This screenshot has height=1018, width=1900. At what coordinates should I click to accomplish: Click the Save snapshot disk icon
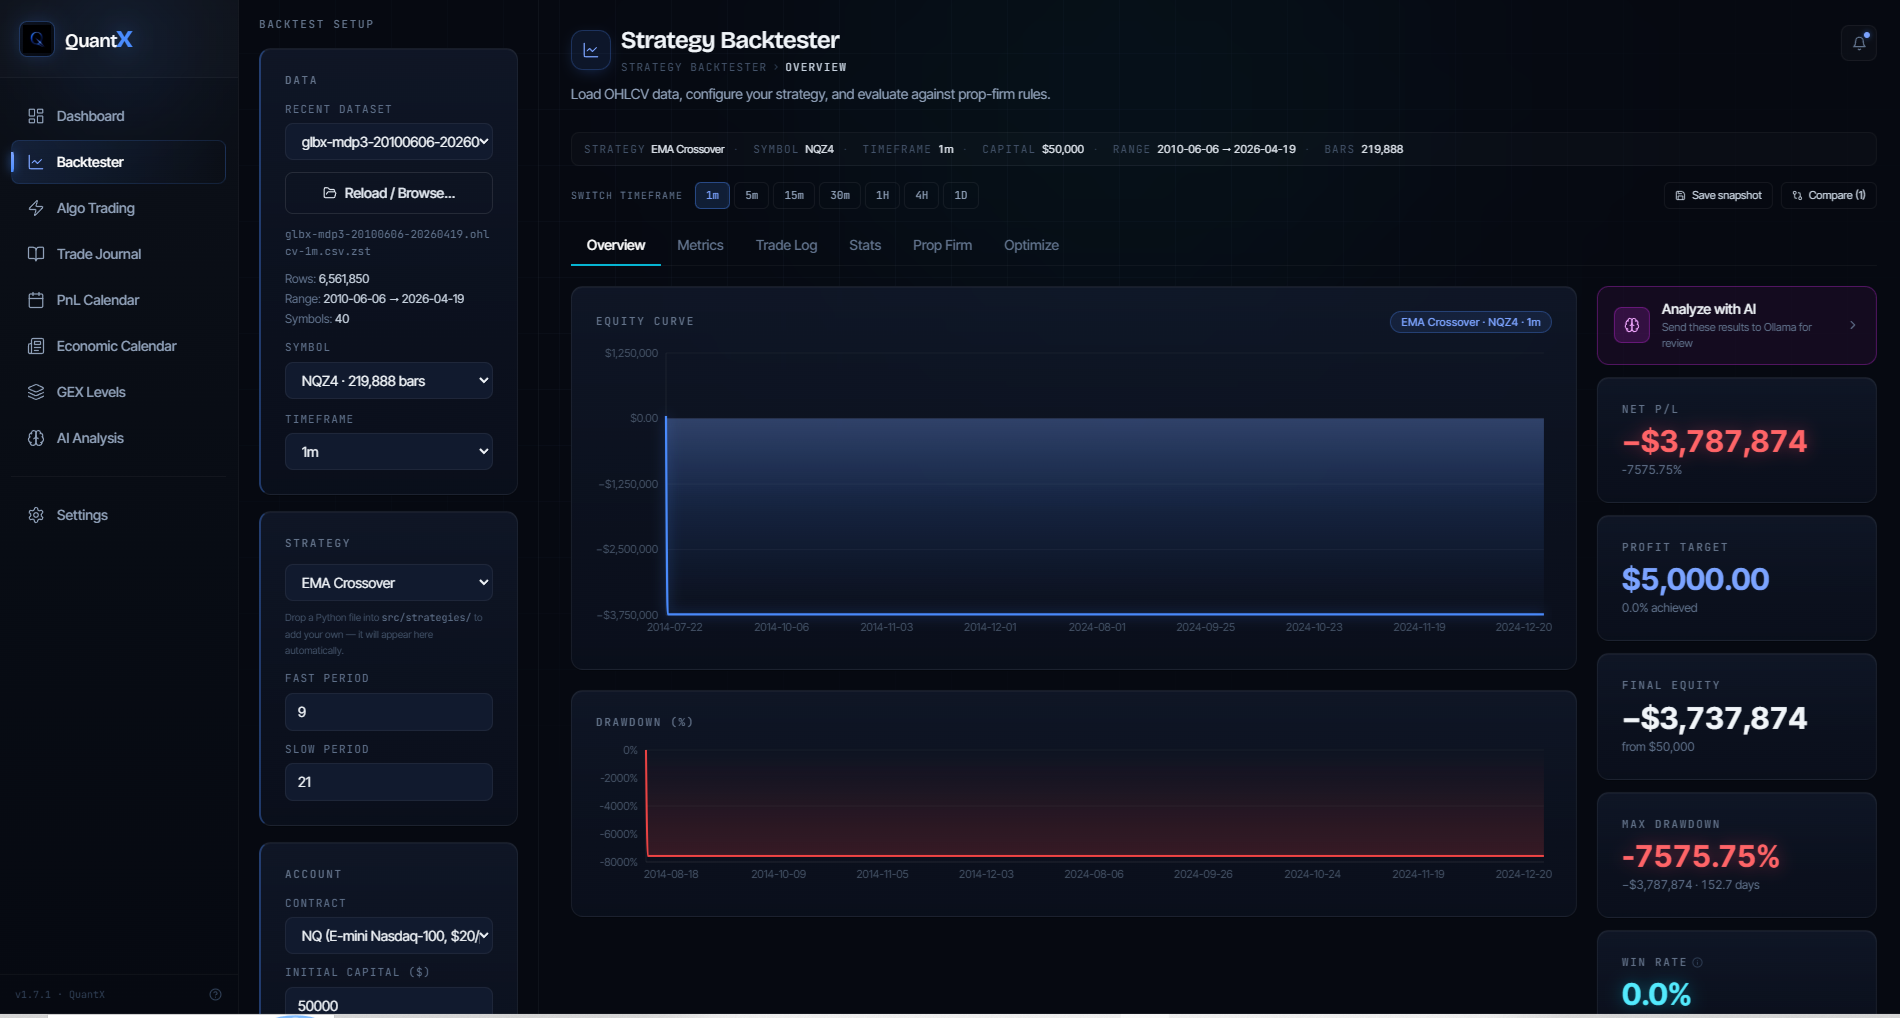coord(1680,196)
